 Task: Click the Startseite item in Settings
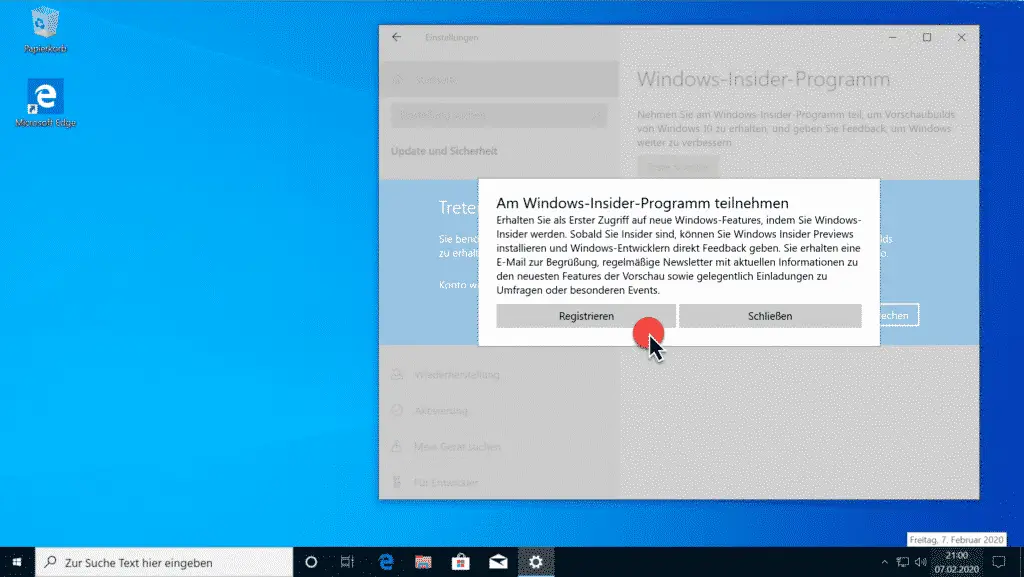(499, 80)
